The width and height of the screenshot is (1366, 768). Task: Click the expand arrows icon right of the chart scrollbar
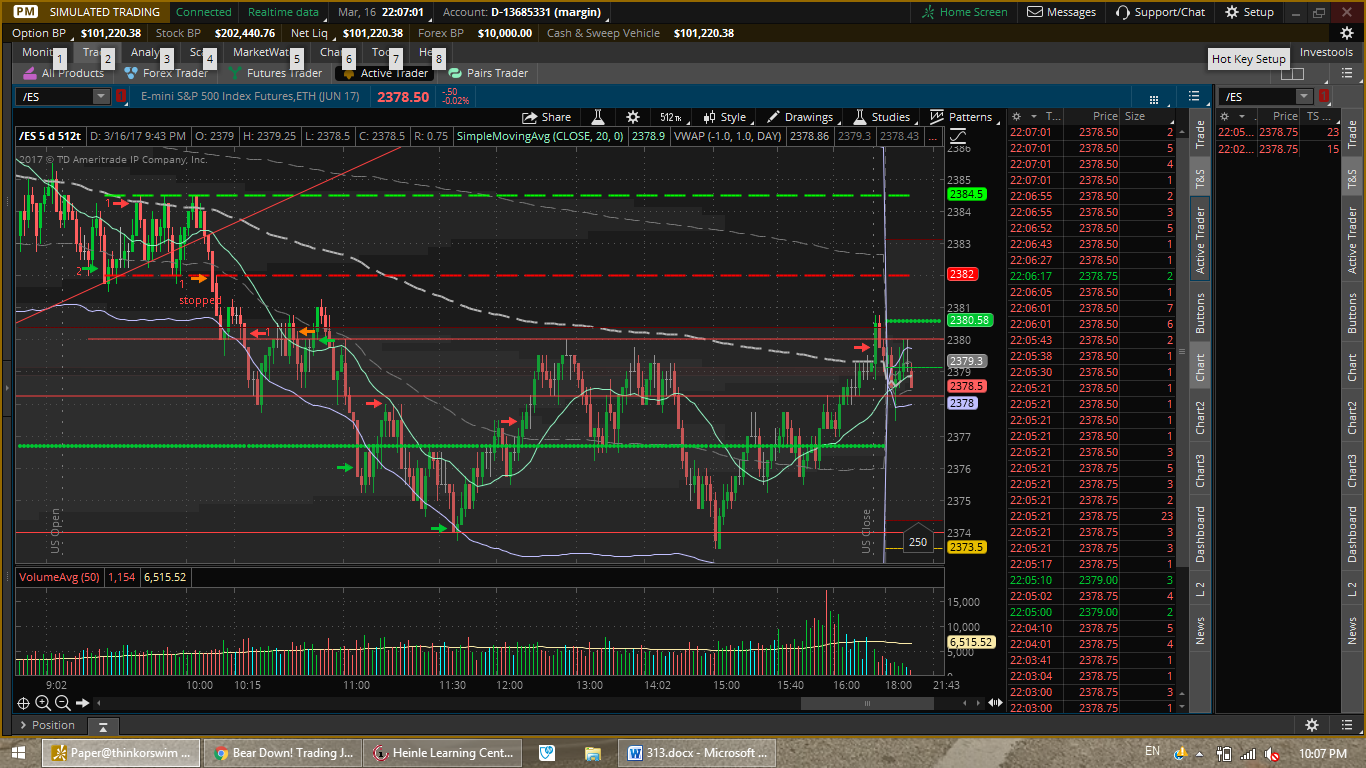(x=995, y=703)
